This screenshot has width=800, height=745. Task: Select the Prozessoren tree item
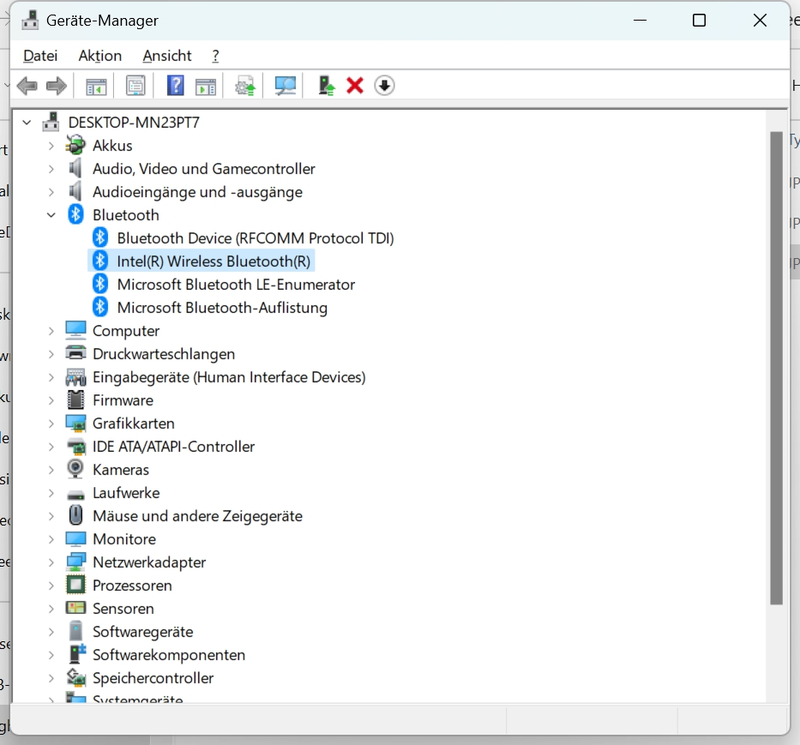coord(132,585)
